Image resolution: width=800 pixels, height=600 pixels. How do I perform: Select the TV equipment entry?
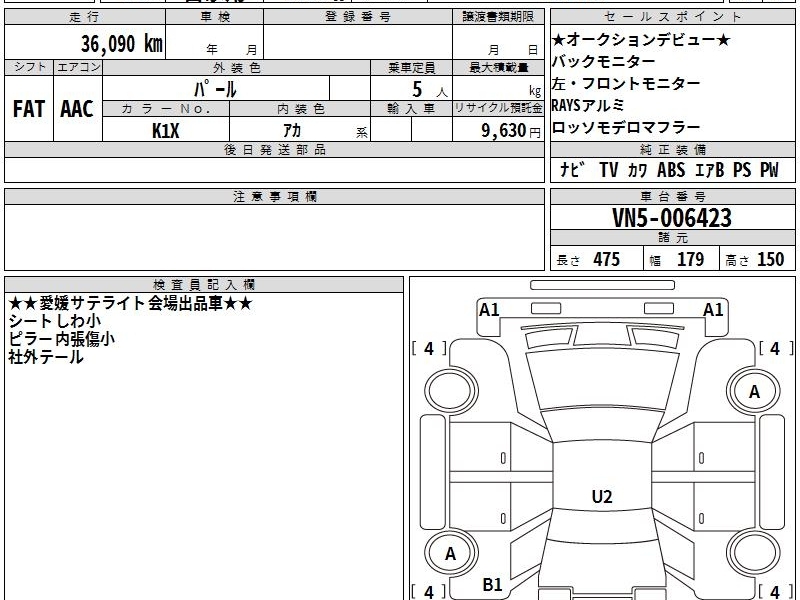click(609, 169)
